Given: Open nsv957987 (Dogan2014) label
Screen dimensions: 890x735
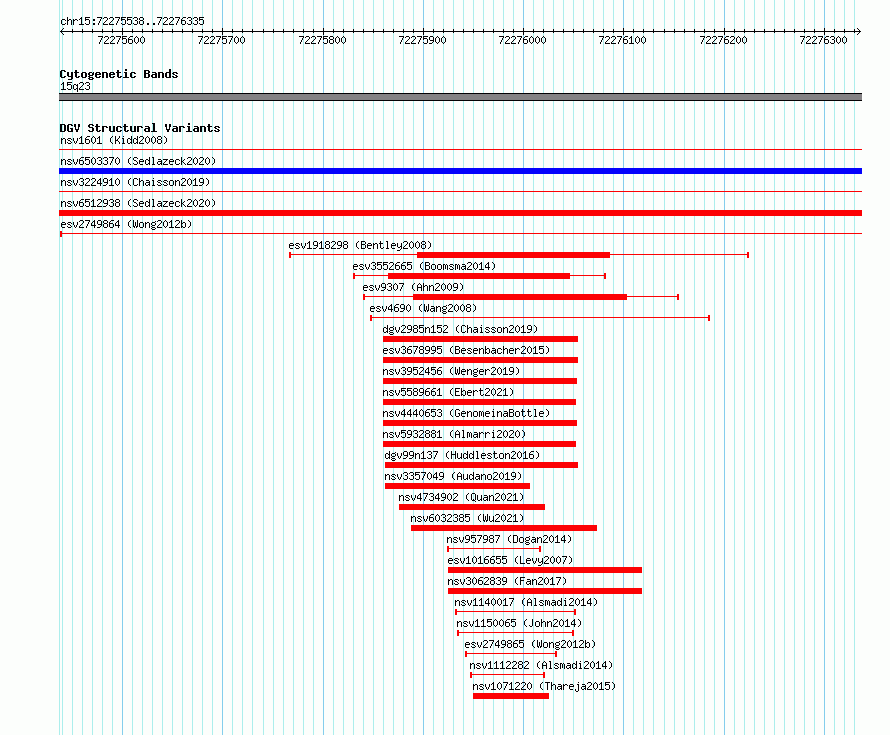Looking at the screenshot, I should tap(509, 539).
